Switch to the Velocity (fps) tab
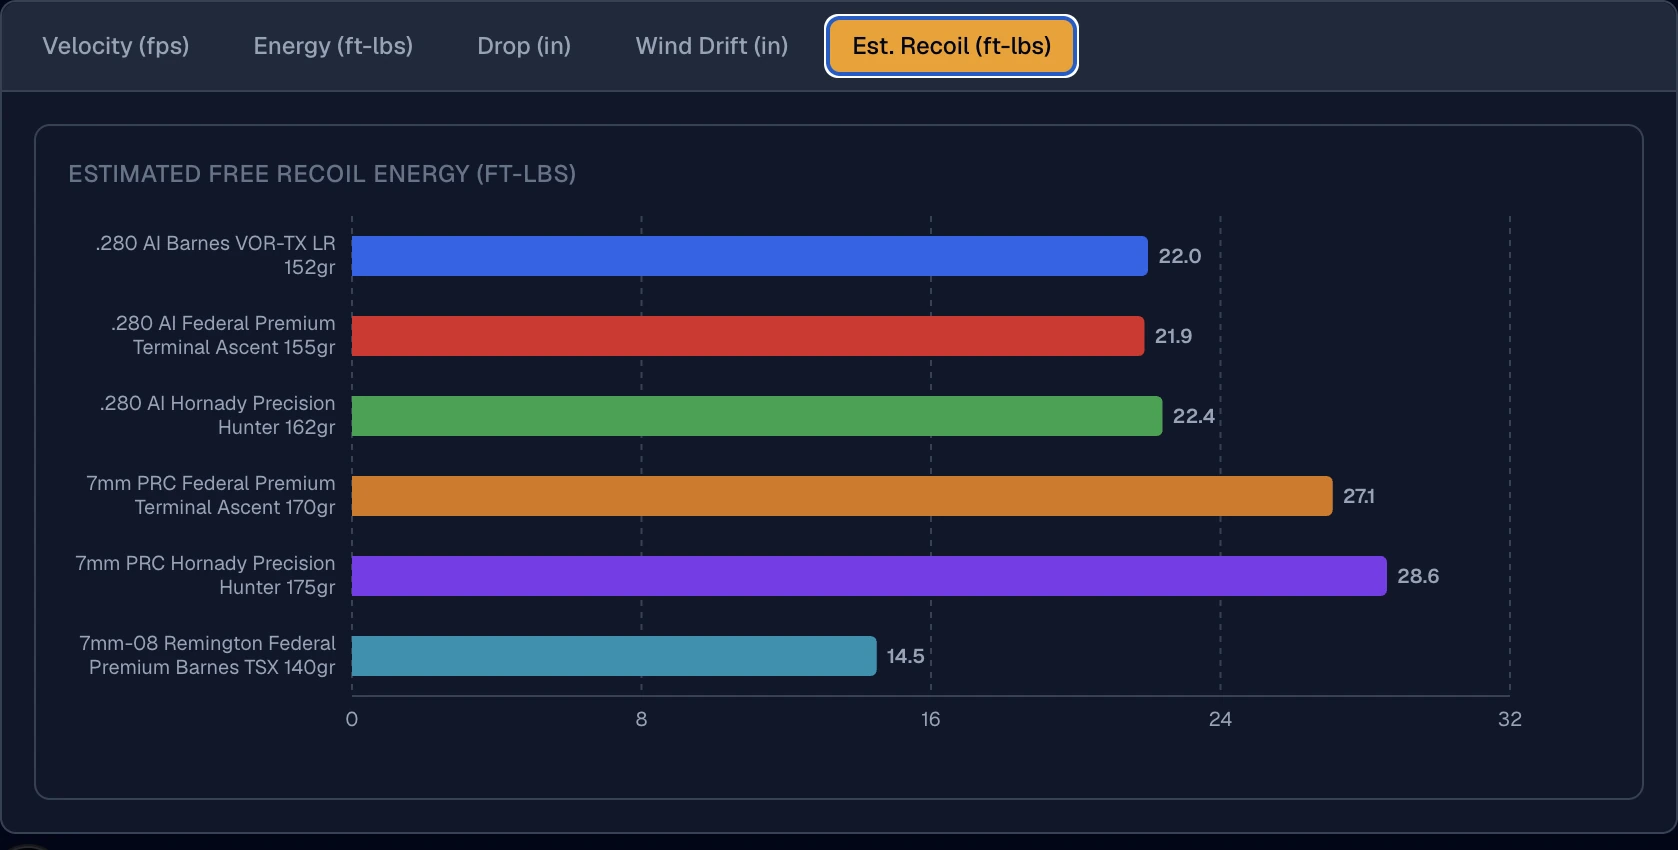Image resolution: width=1678 pixels, height=850 pixels. (x=116, y=46)
